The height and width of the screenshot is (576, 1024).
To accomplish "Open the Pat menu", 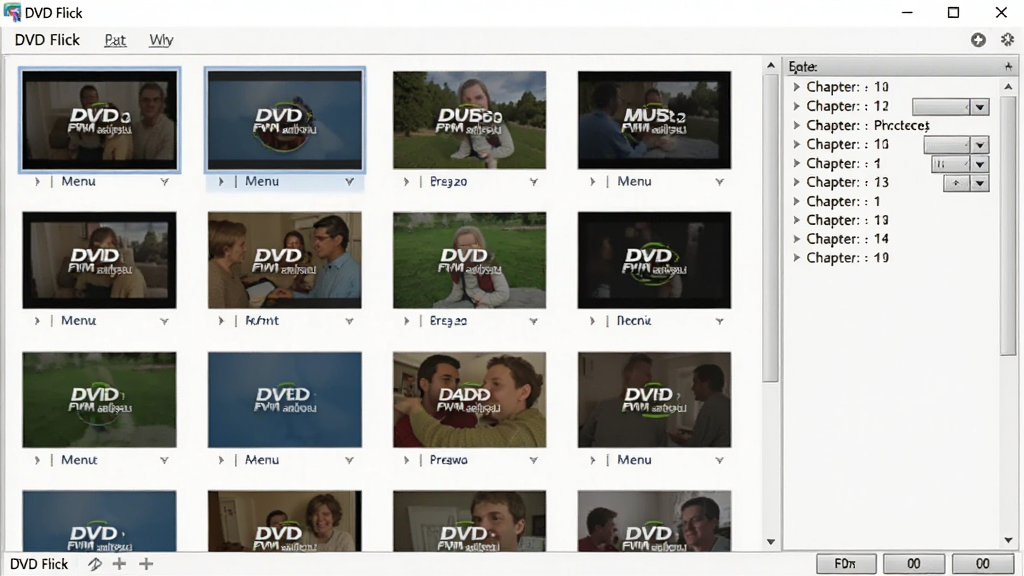I will coord(115,40).
